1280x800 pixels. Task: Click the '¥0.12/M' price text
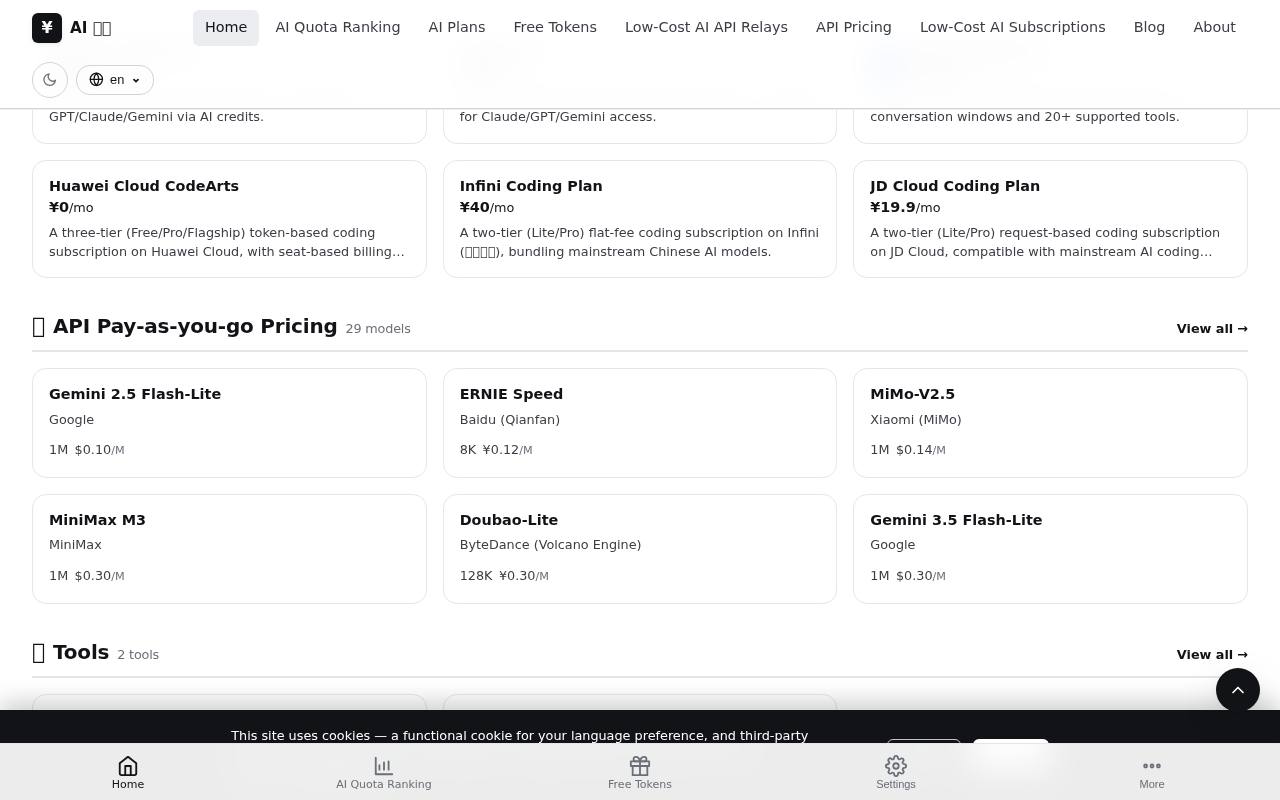coord(508,450)
